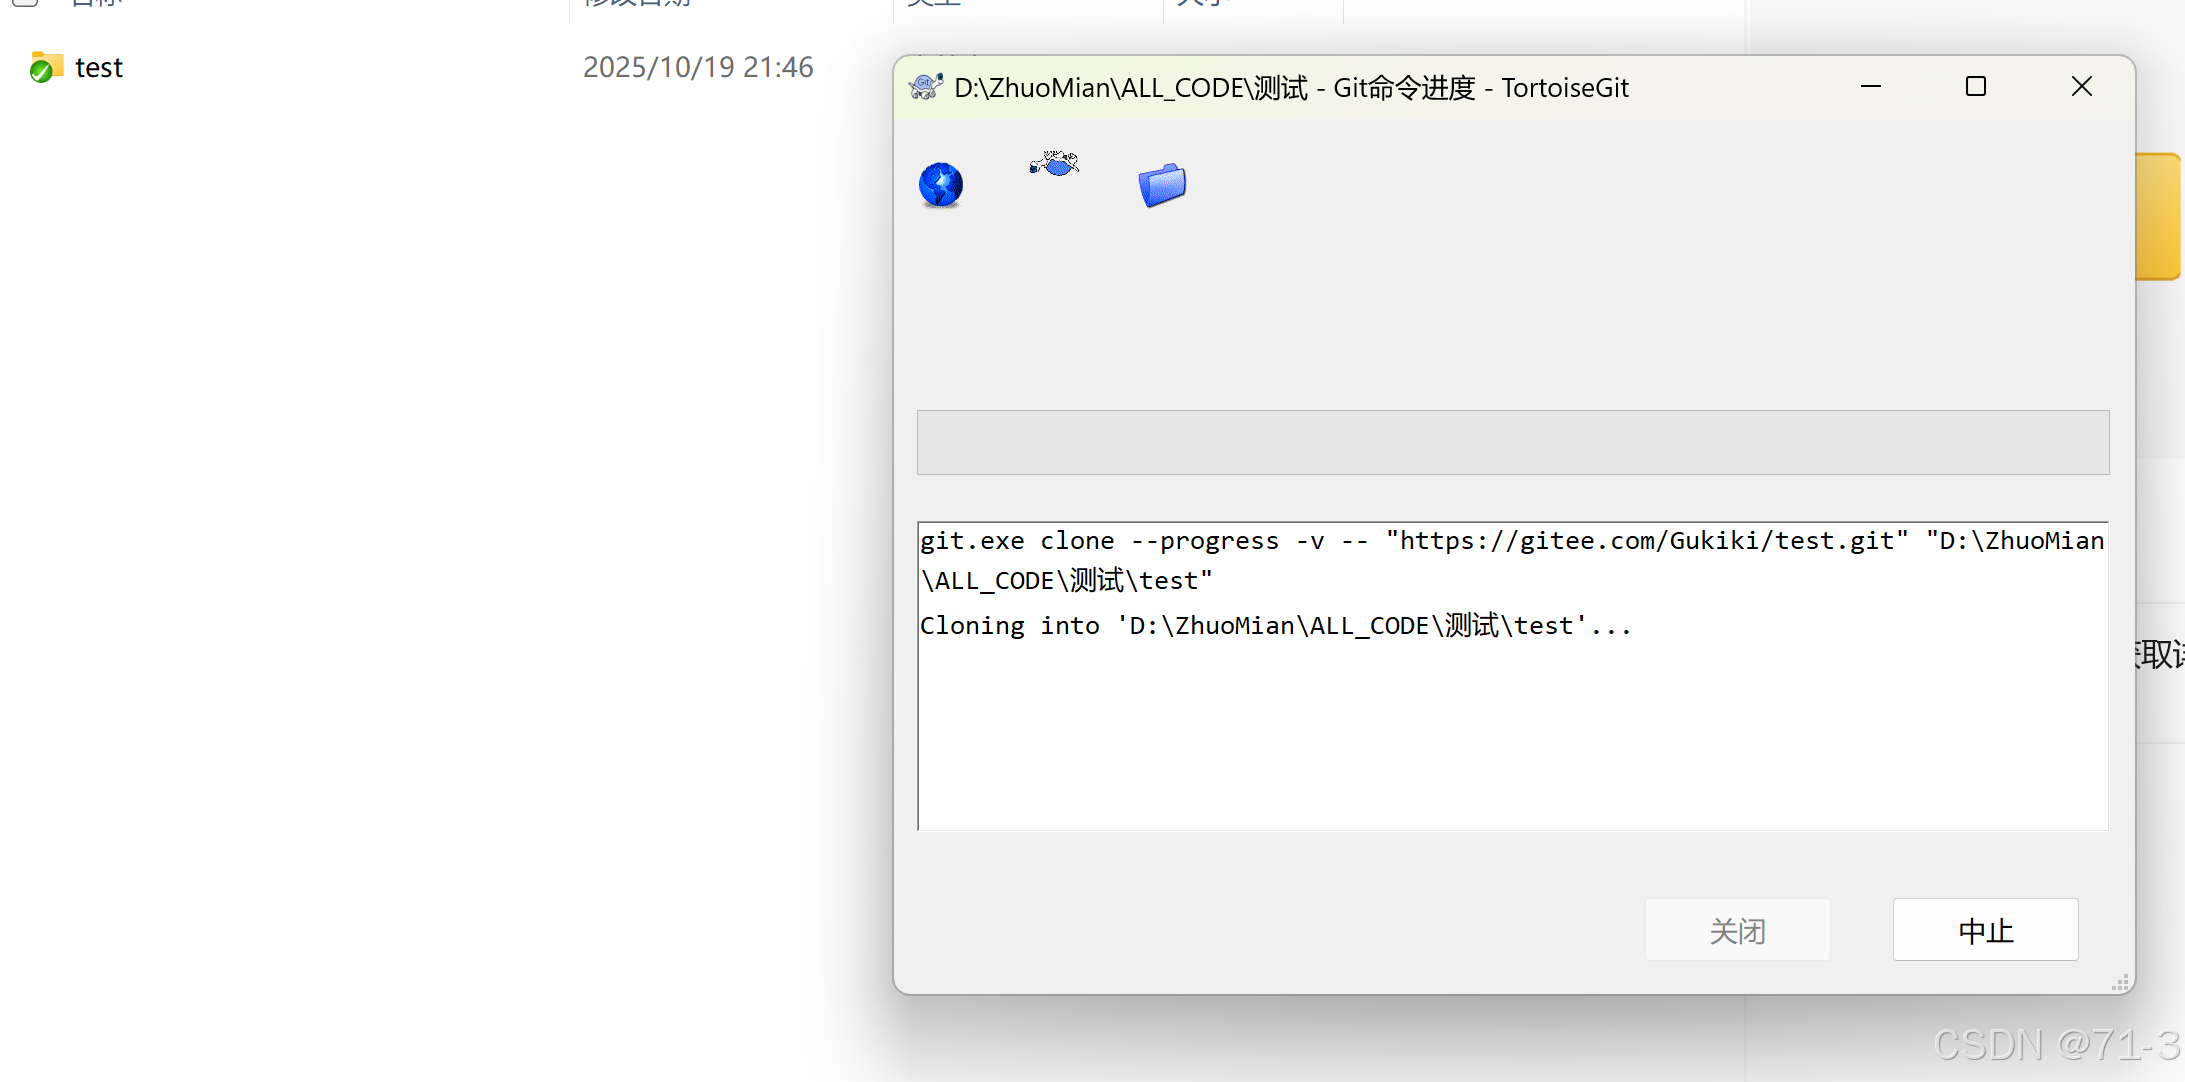Click the blue folder icon in dialog
2185x1082 pixels.
click(x=1162, y=185)
